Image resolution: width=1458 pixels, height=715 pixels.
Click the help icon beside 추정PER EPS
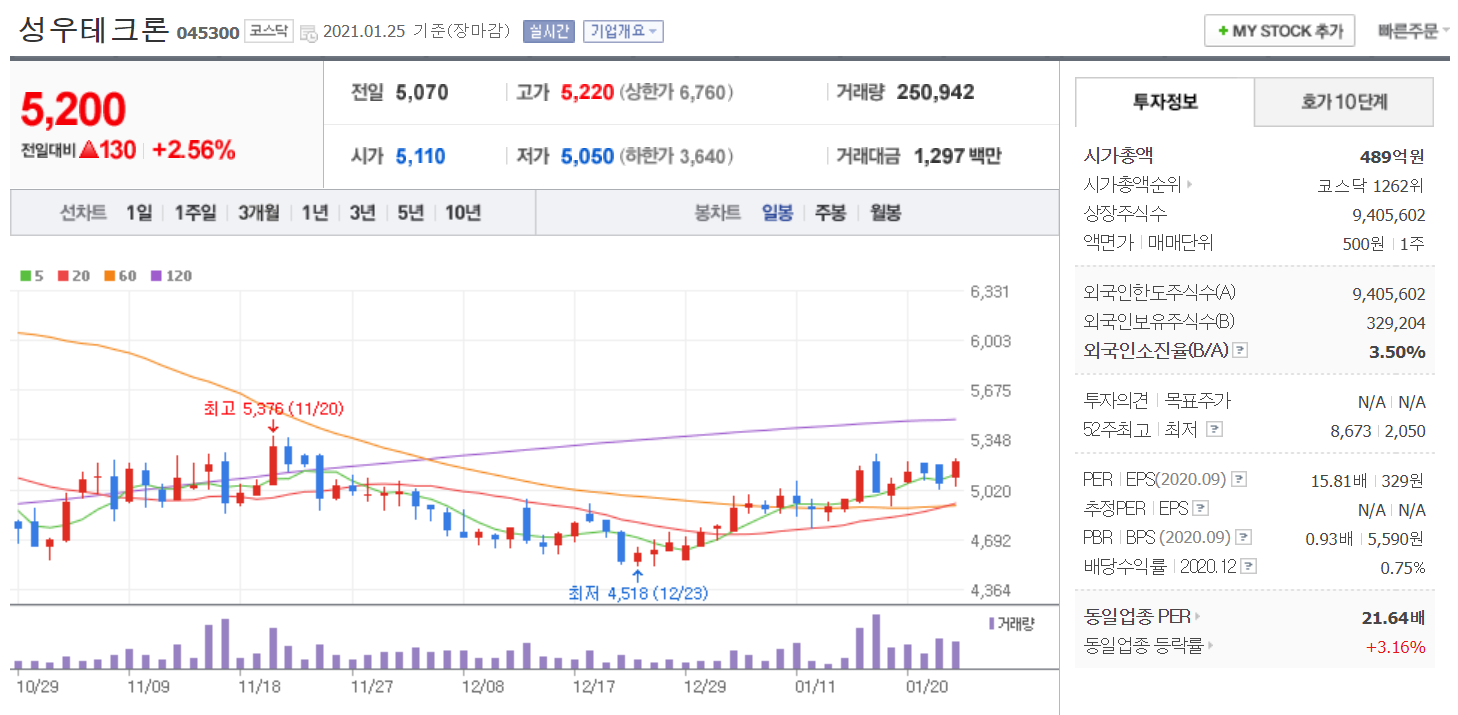pyautogui.click(x=1201, y=509)
